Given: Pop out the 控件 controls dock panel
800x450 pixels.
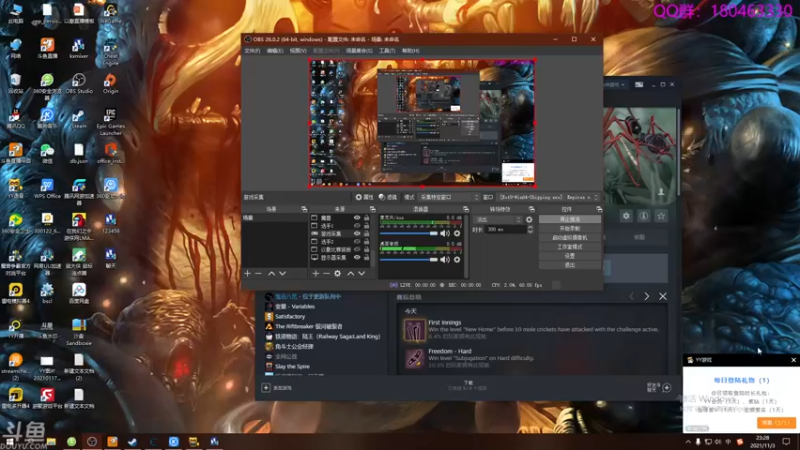Looking at the screenshot, I should click(599, 209).
